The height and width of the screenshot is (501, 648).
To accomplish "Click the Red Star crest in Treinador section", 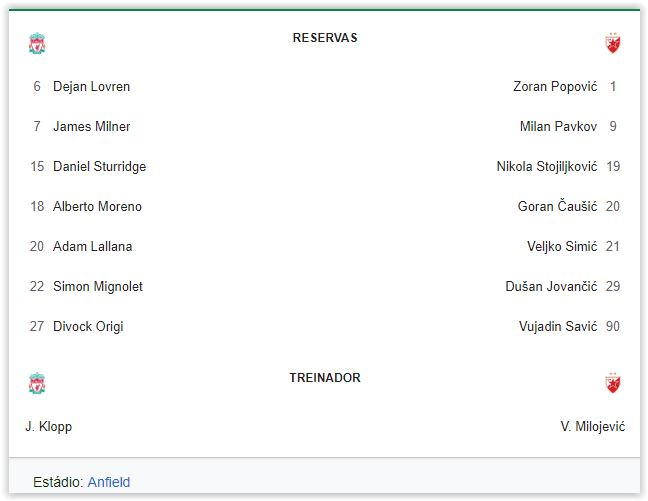I will (x=612, y=383).
